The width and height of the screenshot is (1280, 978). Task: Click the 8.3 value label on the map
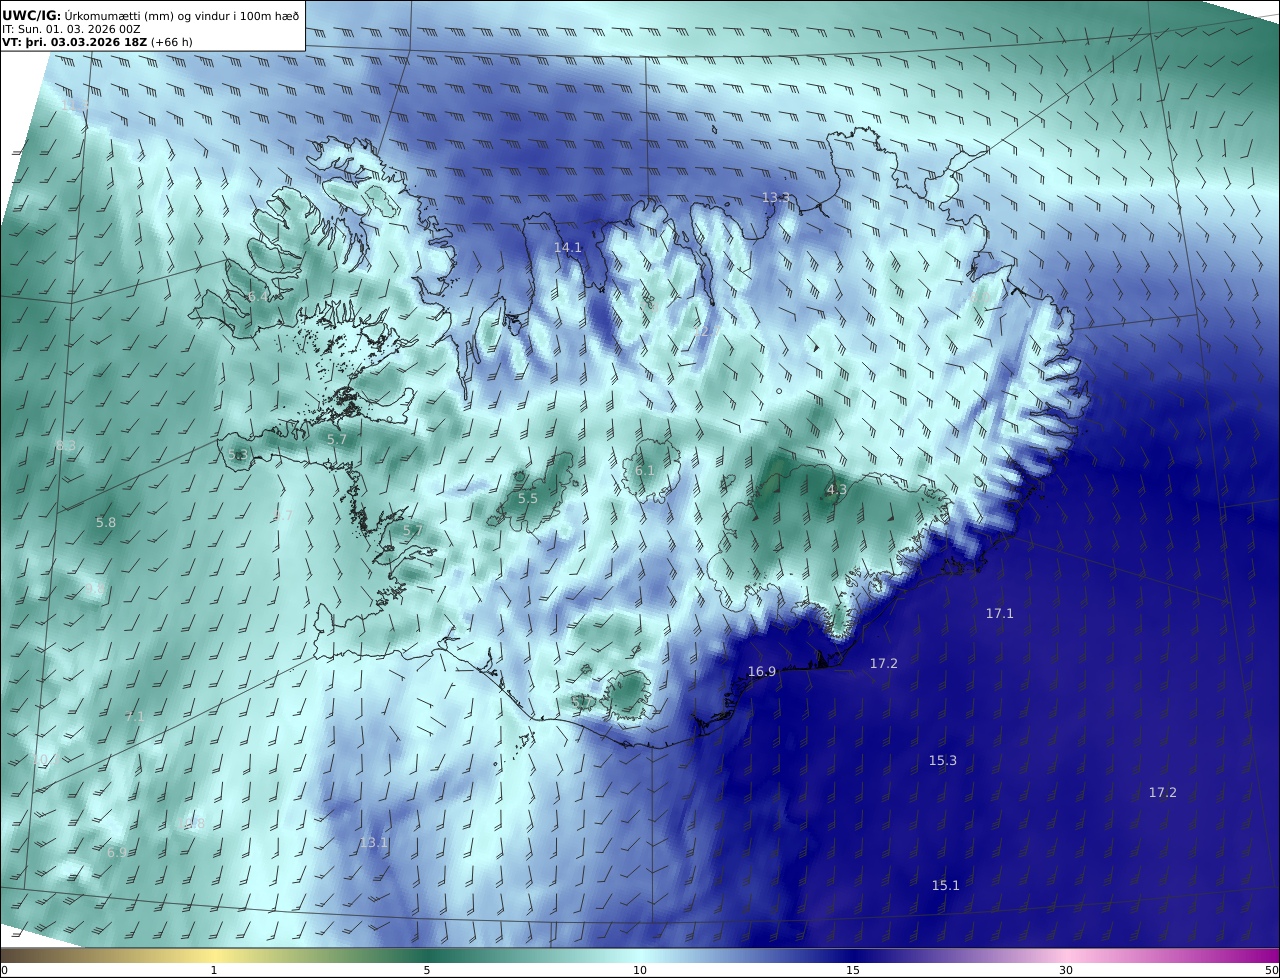click(x=65, y=445)
